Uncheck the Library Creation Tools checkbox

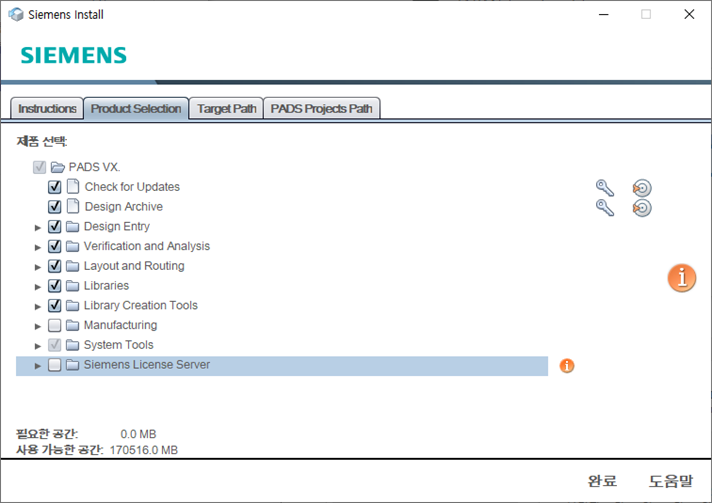54,305
